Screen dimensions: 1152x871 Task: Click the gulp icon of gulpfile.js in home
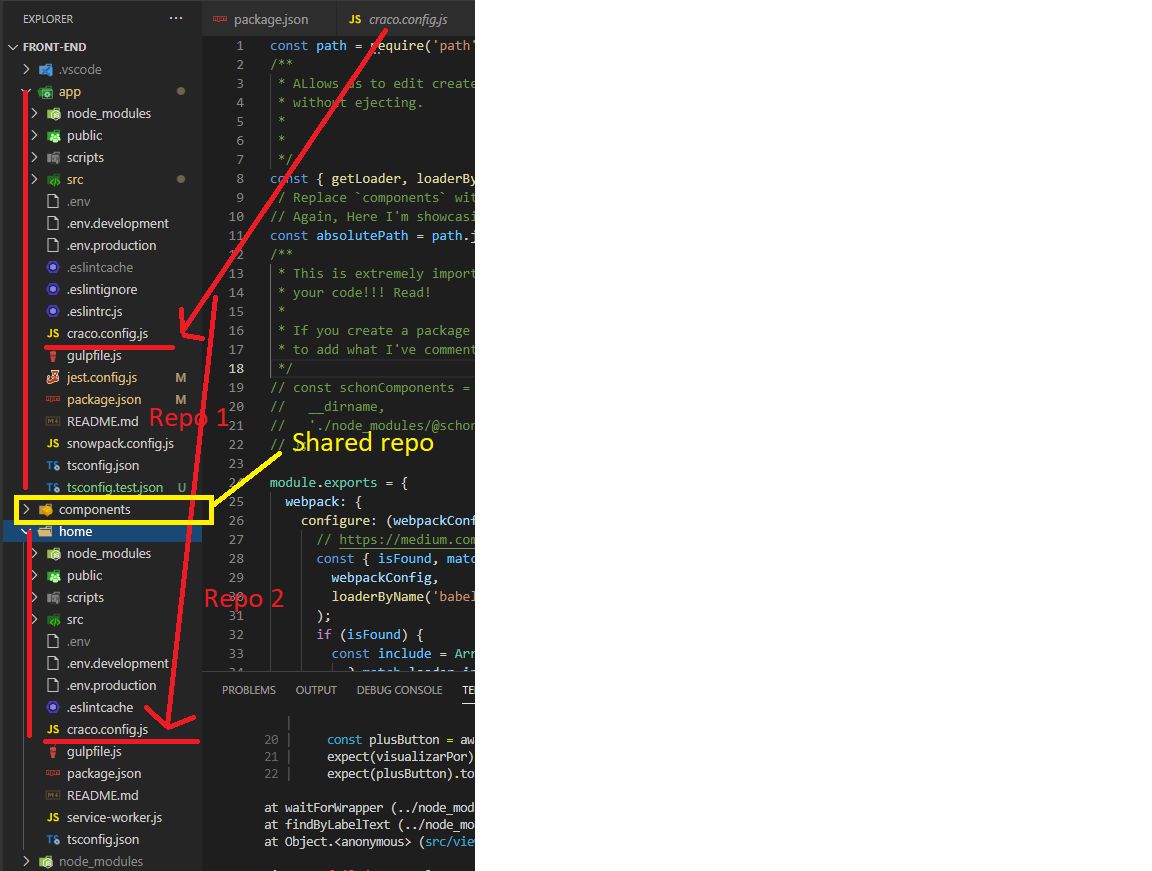click(x=53, y=751)
